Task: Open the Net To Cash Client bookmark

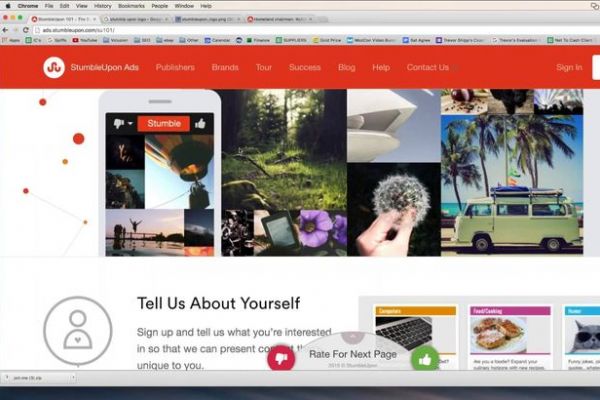Action: (x=570, y=40)
